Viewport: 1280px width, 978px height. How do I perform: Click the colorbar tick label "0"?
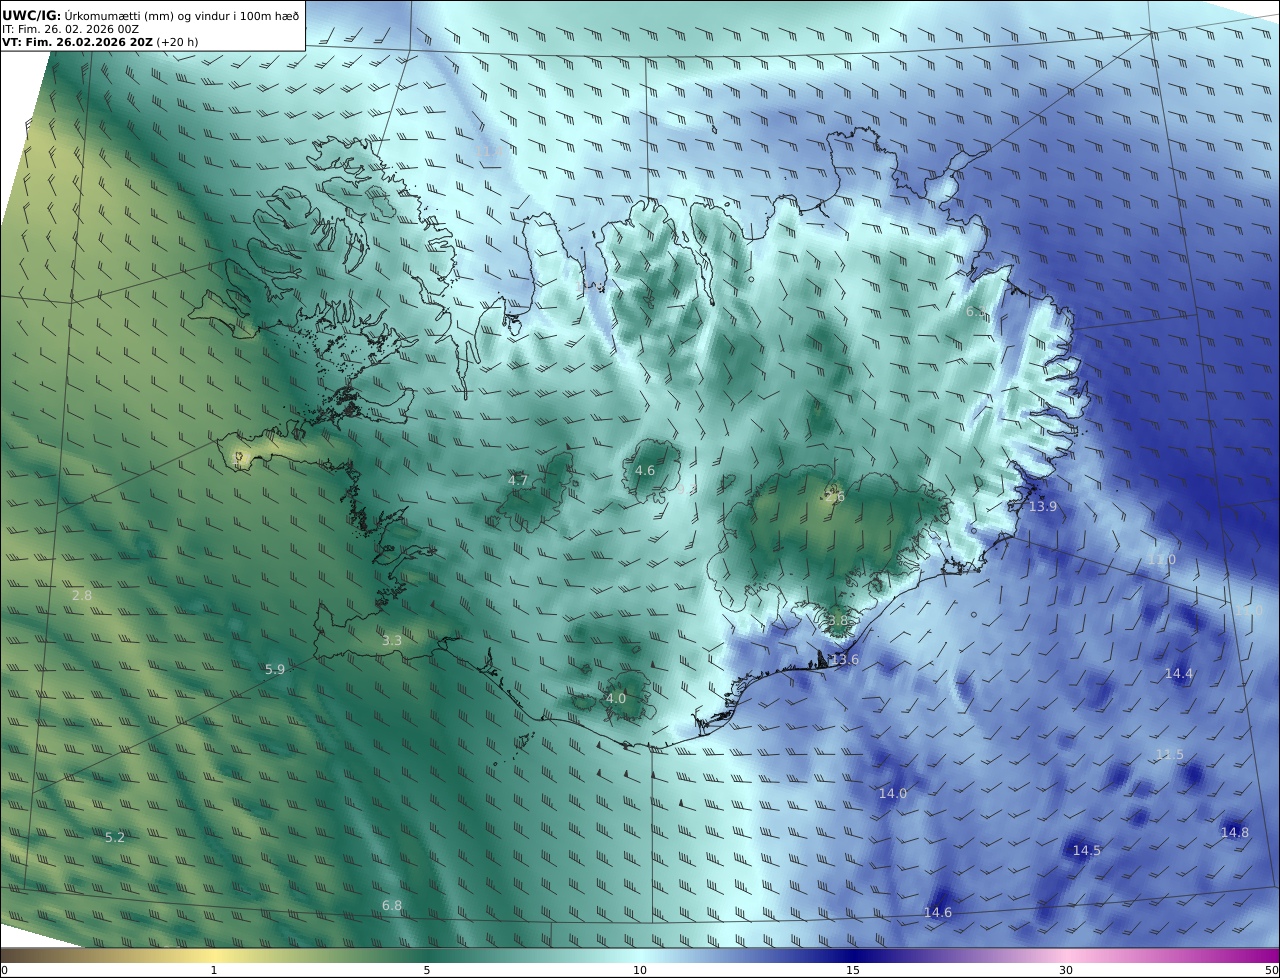click(x=4, y=970)
